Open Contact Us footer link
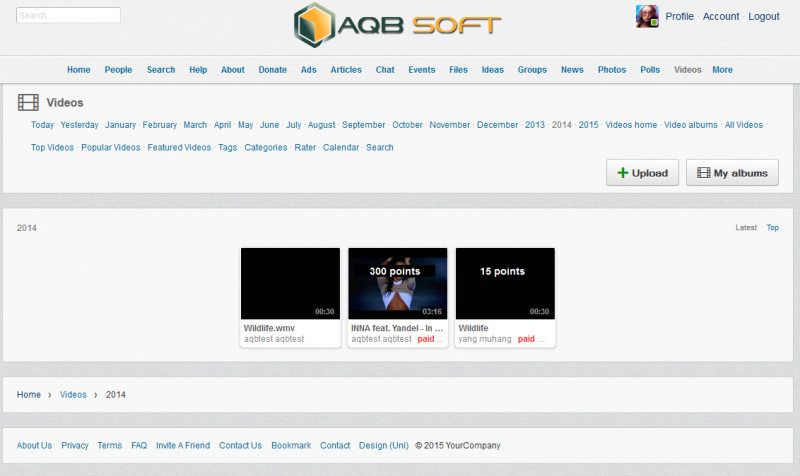The width and height of the screenshot is (800, 476). pos(240,445)
